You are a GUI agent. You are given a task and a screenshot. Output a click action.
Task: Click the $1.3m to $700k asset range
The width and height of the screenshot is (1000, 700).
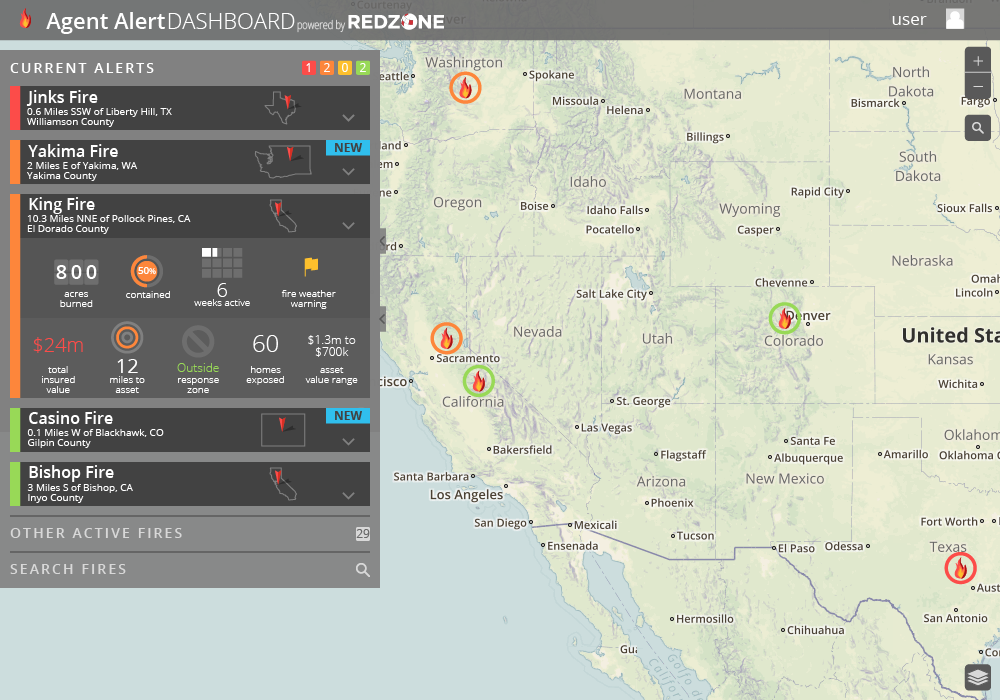tap(332, 346)
